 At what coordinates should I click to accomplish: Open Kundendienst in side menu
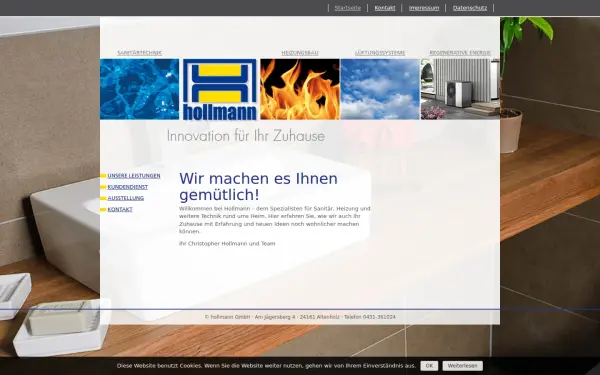click(x=127, y=187)
